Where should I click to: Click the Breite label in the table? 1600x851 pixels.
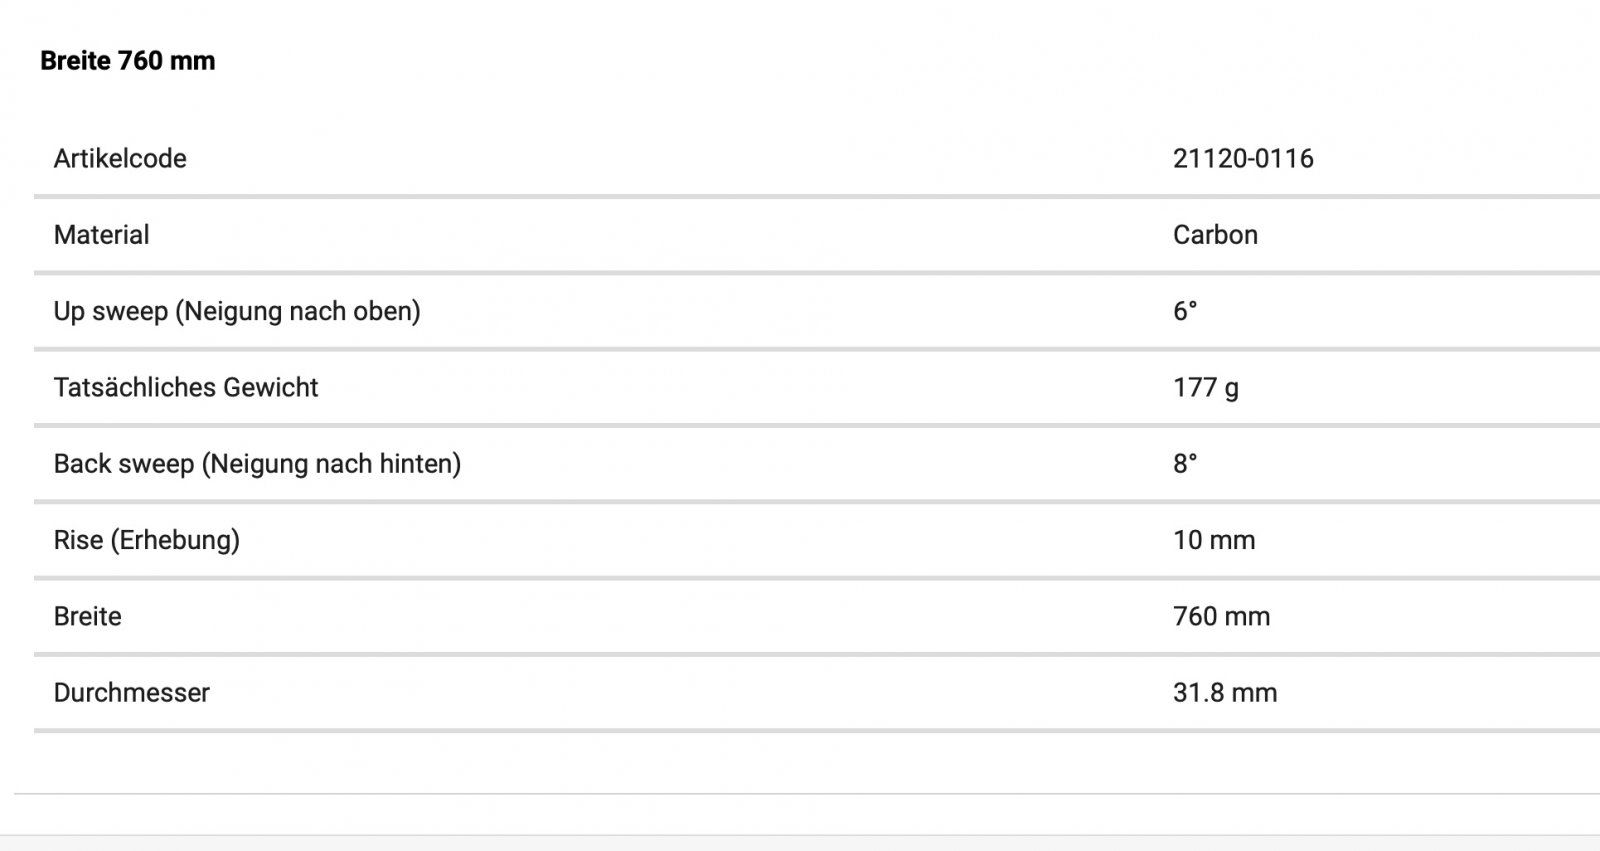pyautogui.click(x=88, y=616)
